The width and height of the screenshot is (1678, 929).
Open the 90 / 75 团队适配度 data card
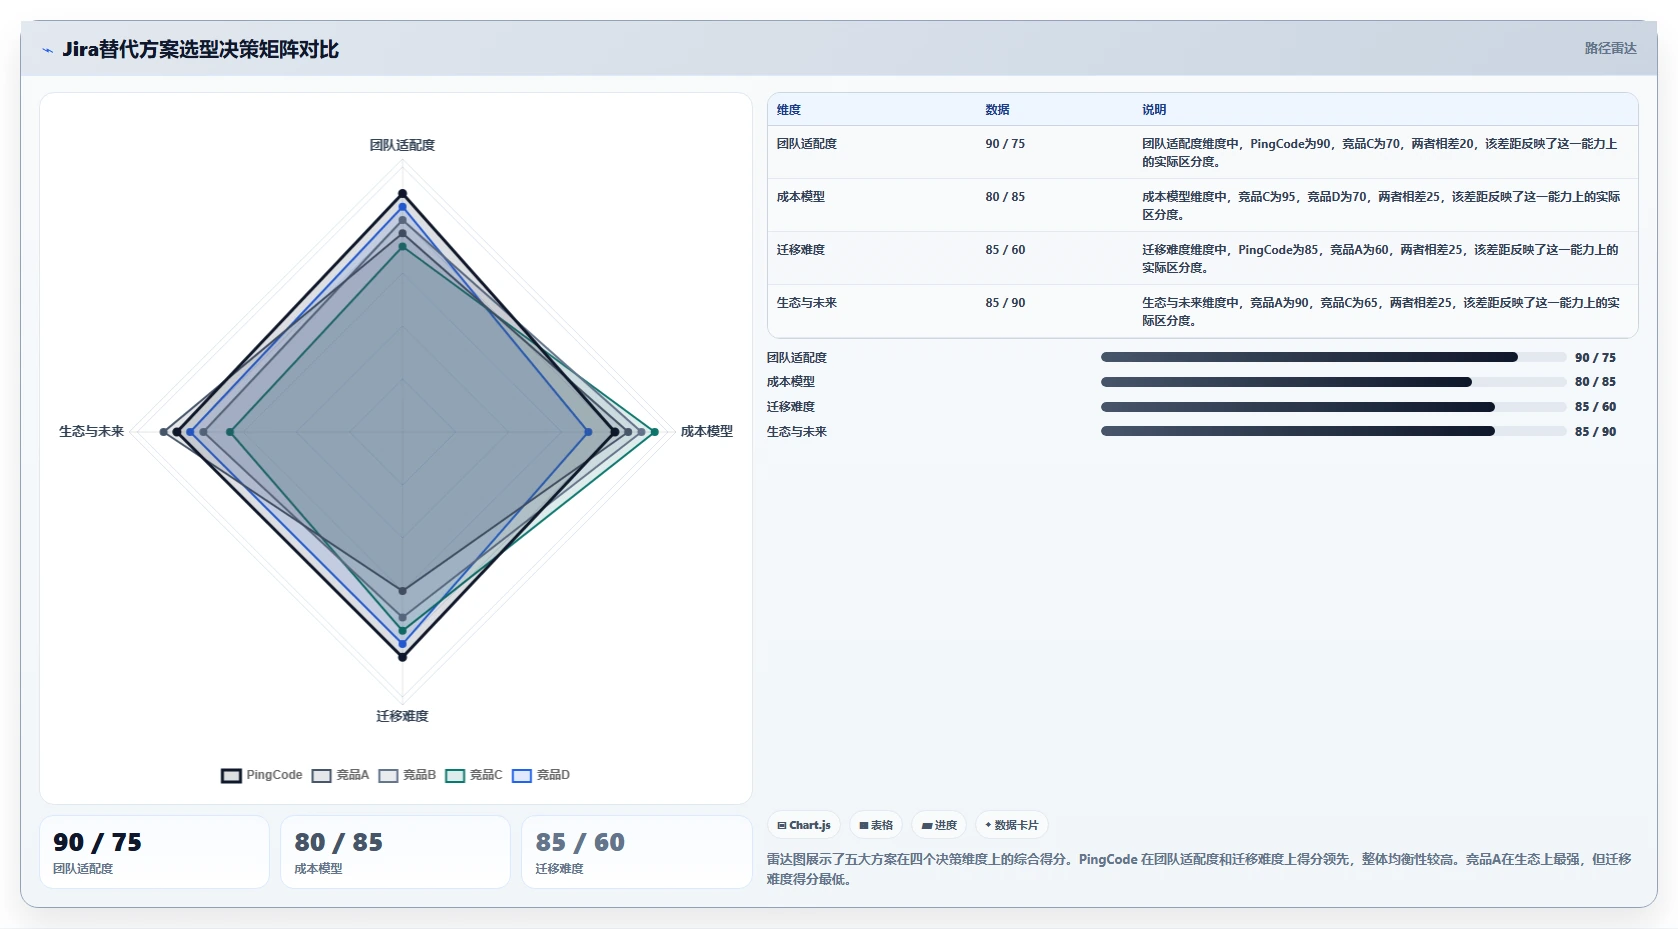154,852
